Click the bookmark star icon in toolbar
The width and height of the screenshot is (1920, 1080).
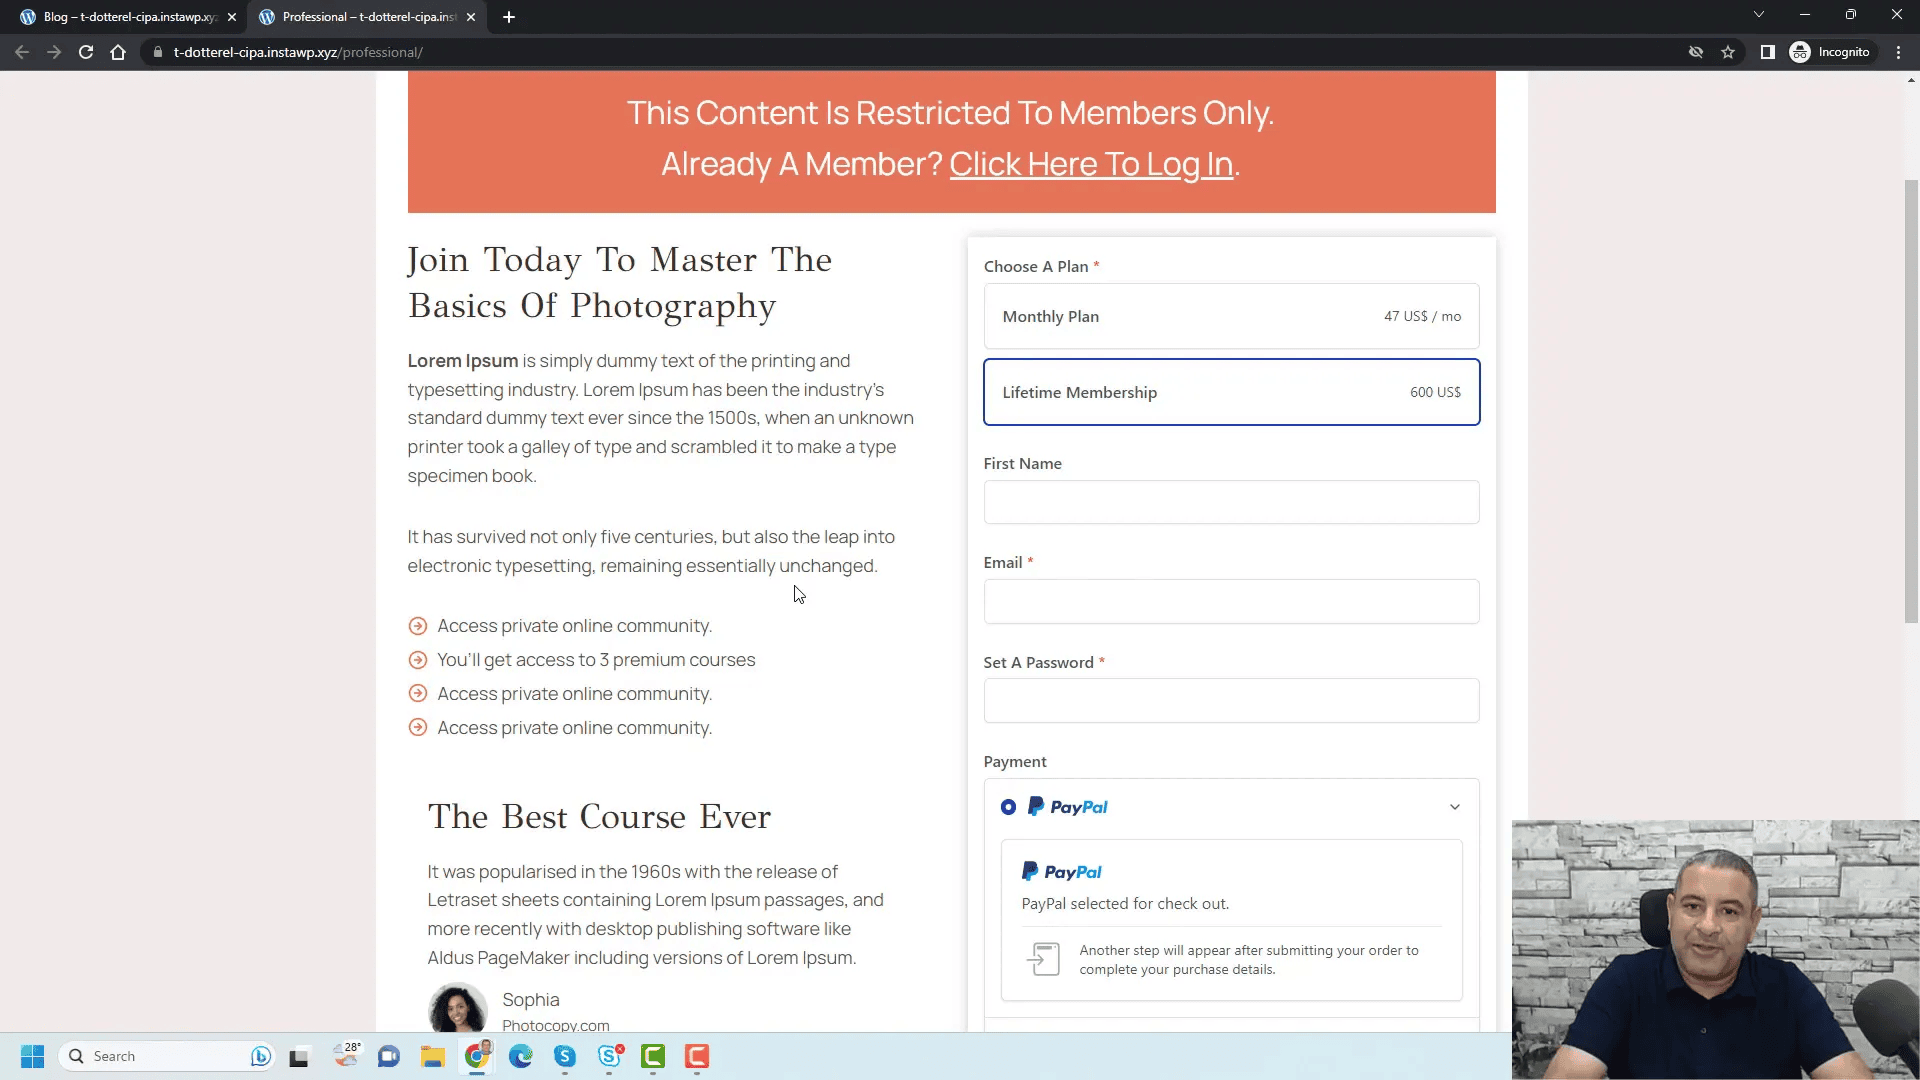coord(1729,51)
